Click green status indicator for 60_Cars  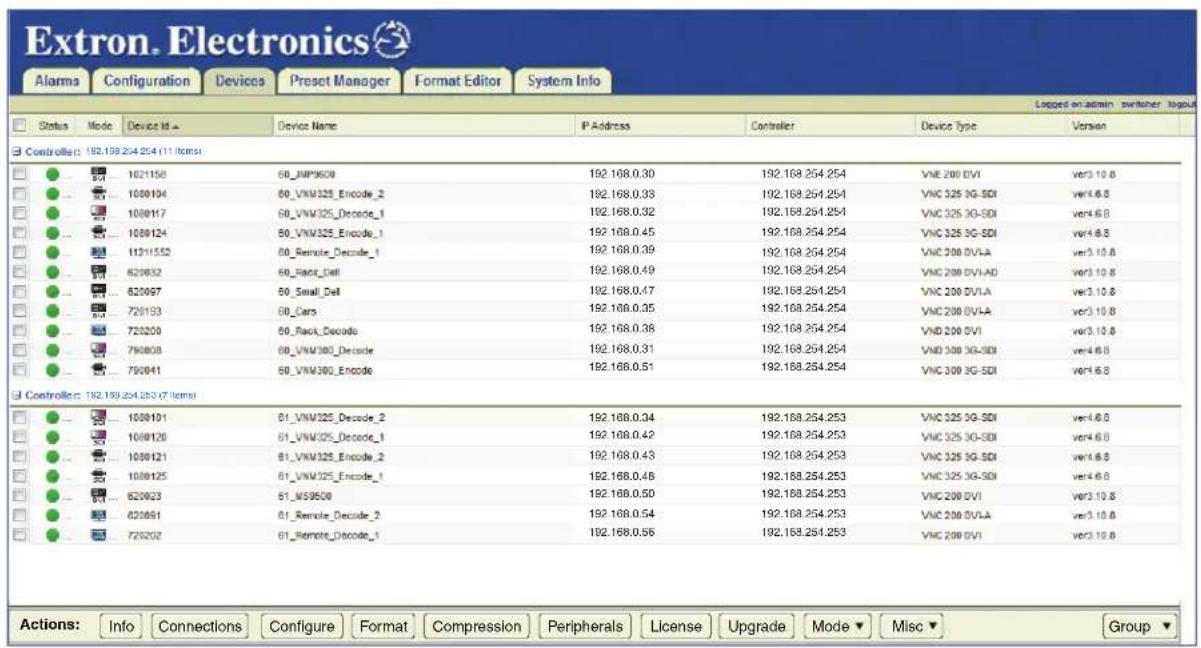(52, 310)
